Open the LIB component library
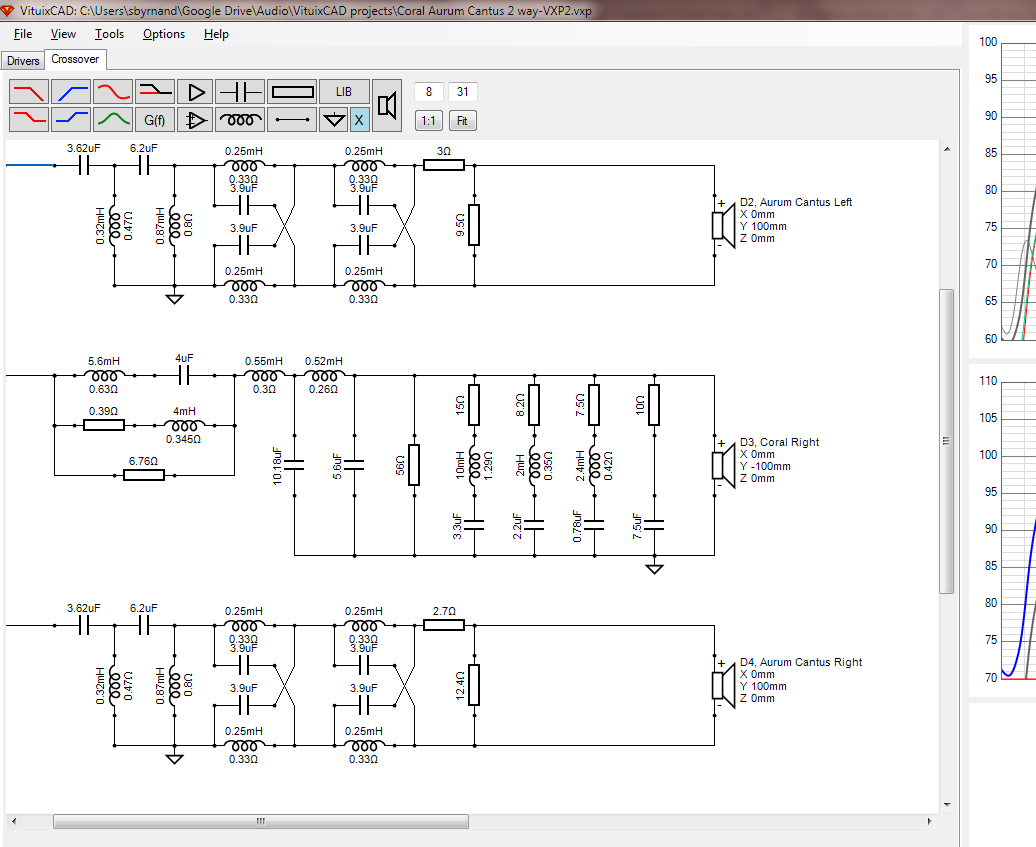Screen dimensions: 1036x847 coord(344,92)
